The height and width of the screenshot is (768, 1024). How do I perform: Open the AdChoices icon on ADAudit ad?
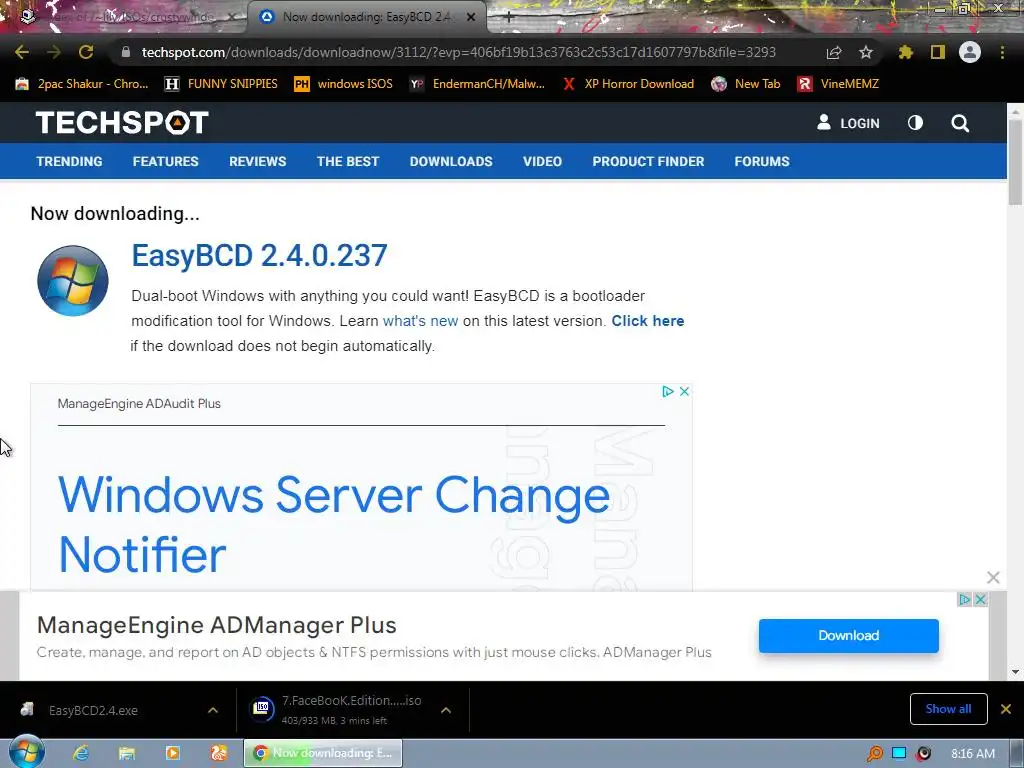[x=667, y=391]
